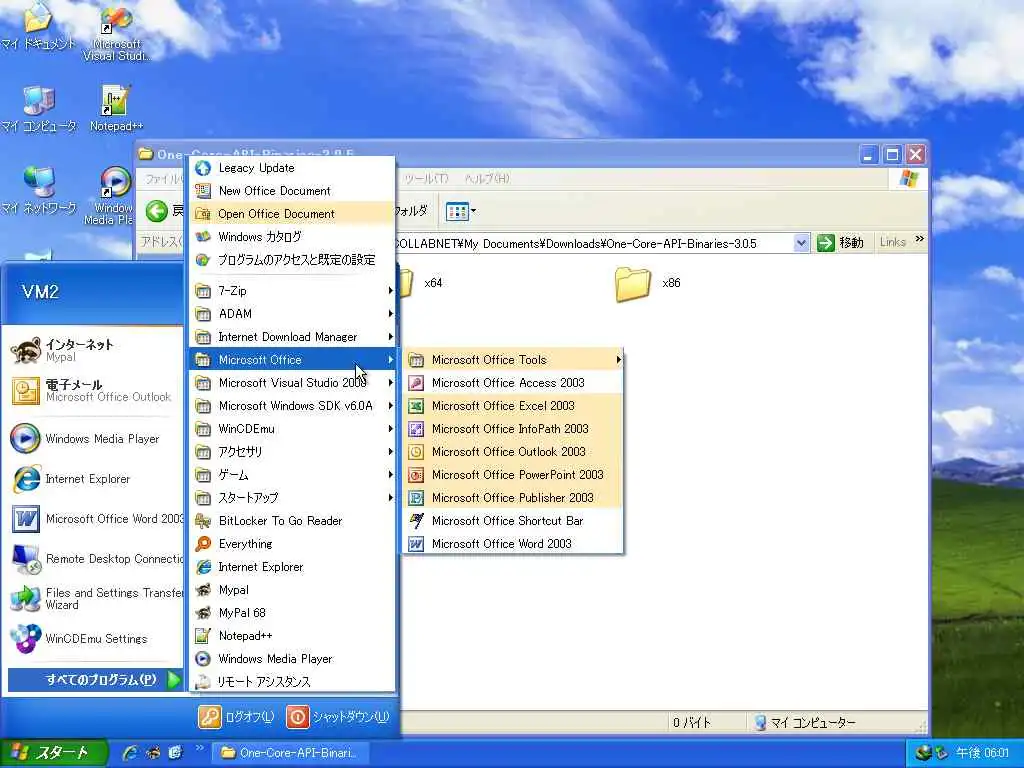Launch BitLocker To Go Reader
Image resolution: width=1024 pixels, height=768 pixels.
(x=292, y=520)
